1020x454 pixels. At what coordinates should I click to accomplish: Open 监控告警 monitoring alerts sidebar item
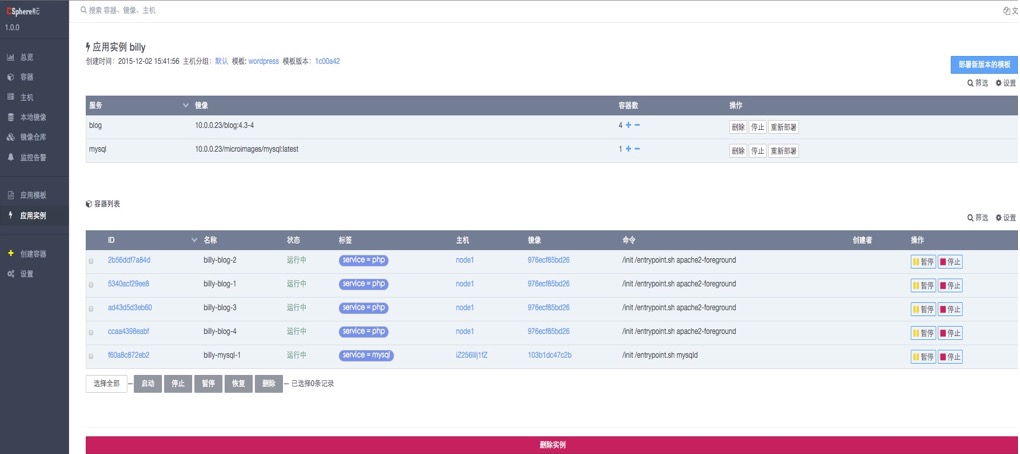pos(27,157)
